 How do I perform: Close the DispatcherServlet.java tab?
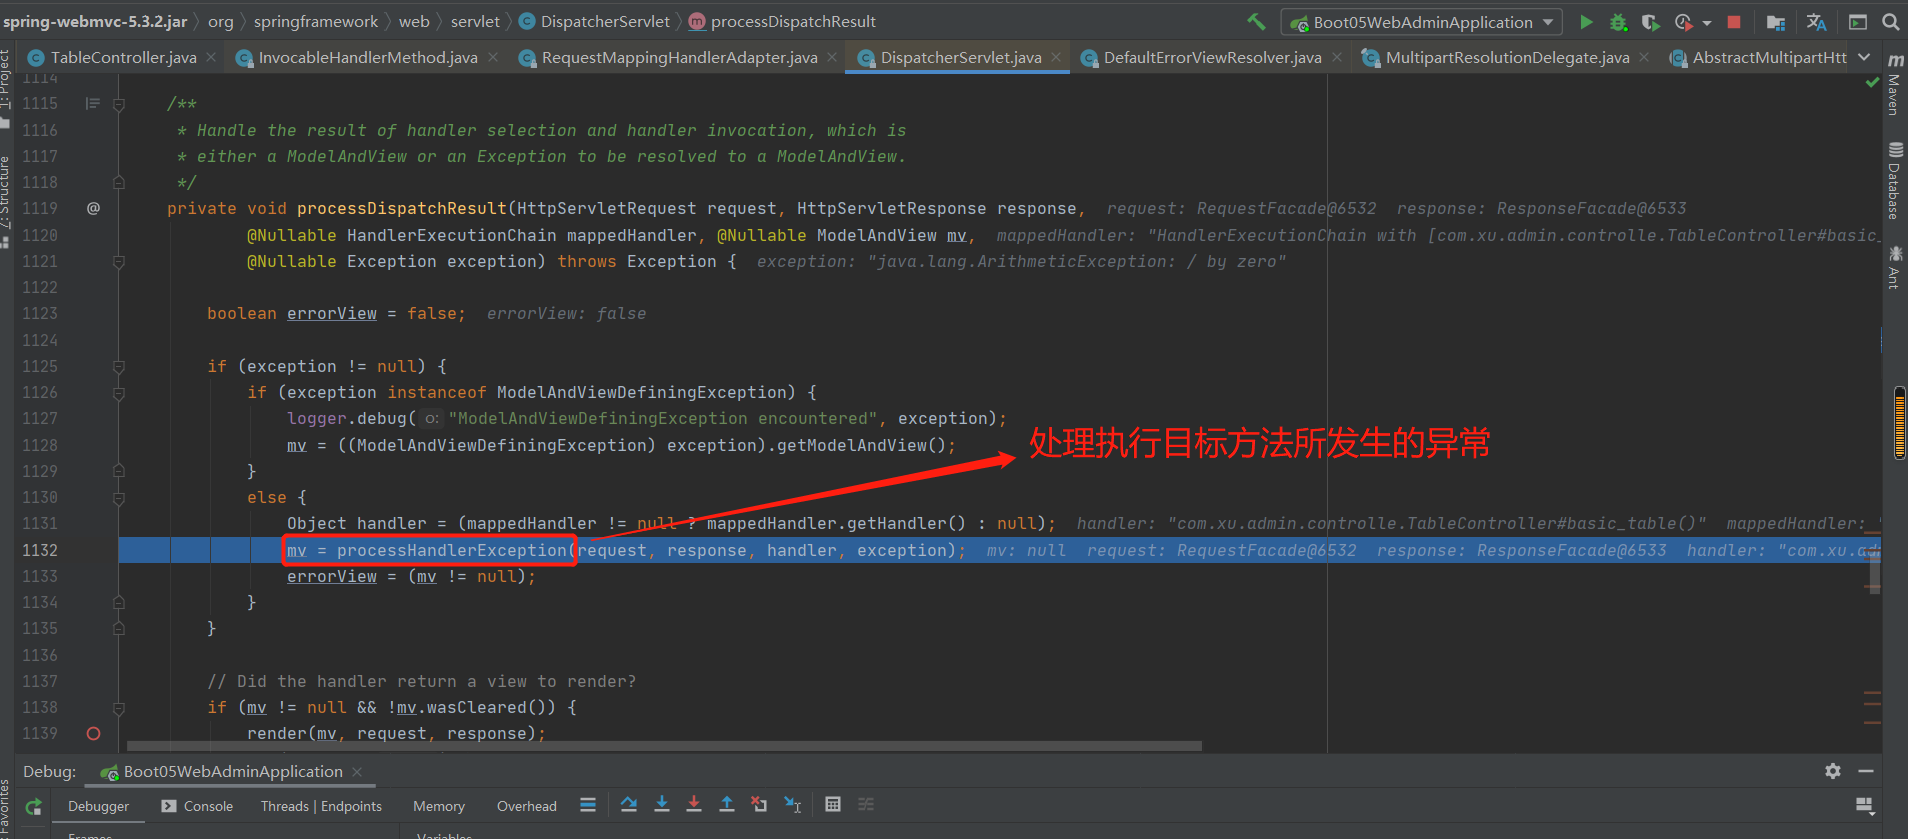[1056, 58]
